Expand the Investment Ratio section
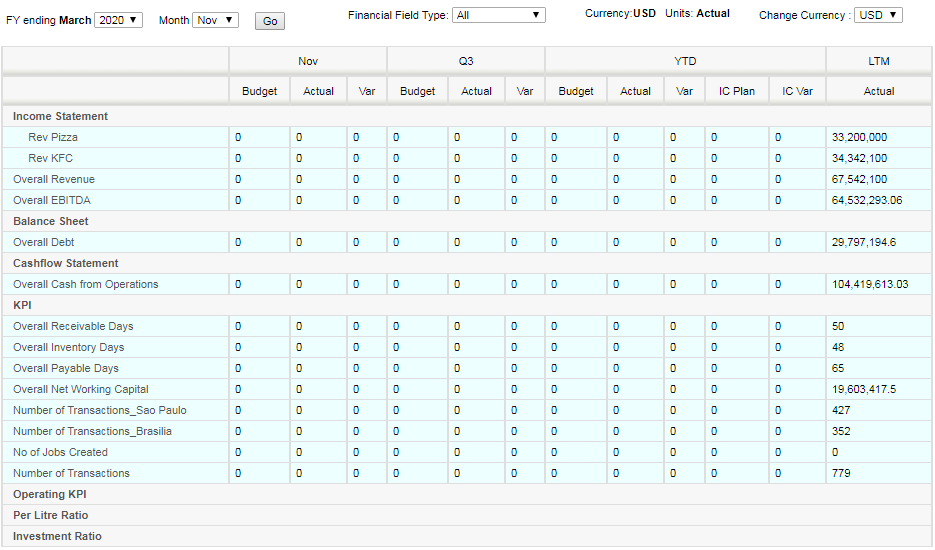This screenshot has width=935, height=550. [57, 536]
